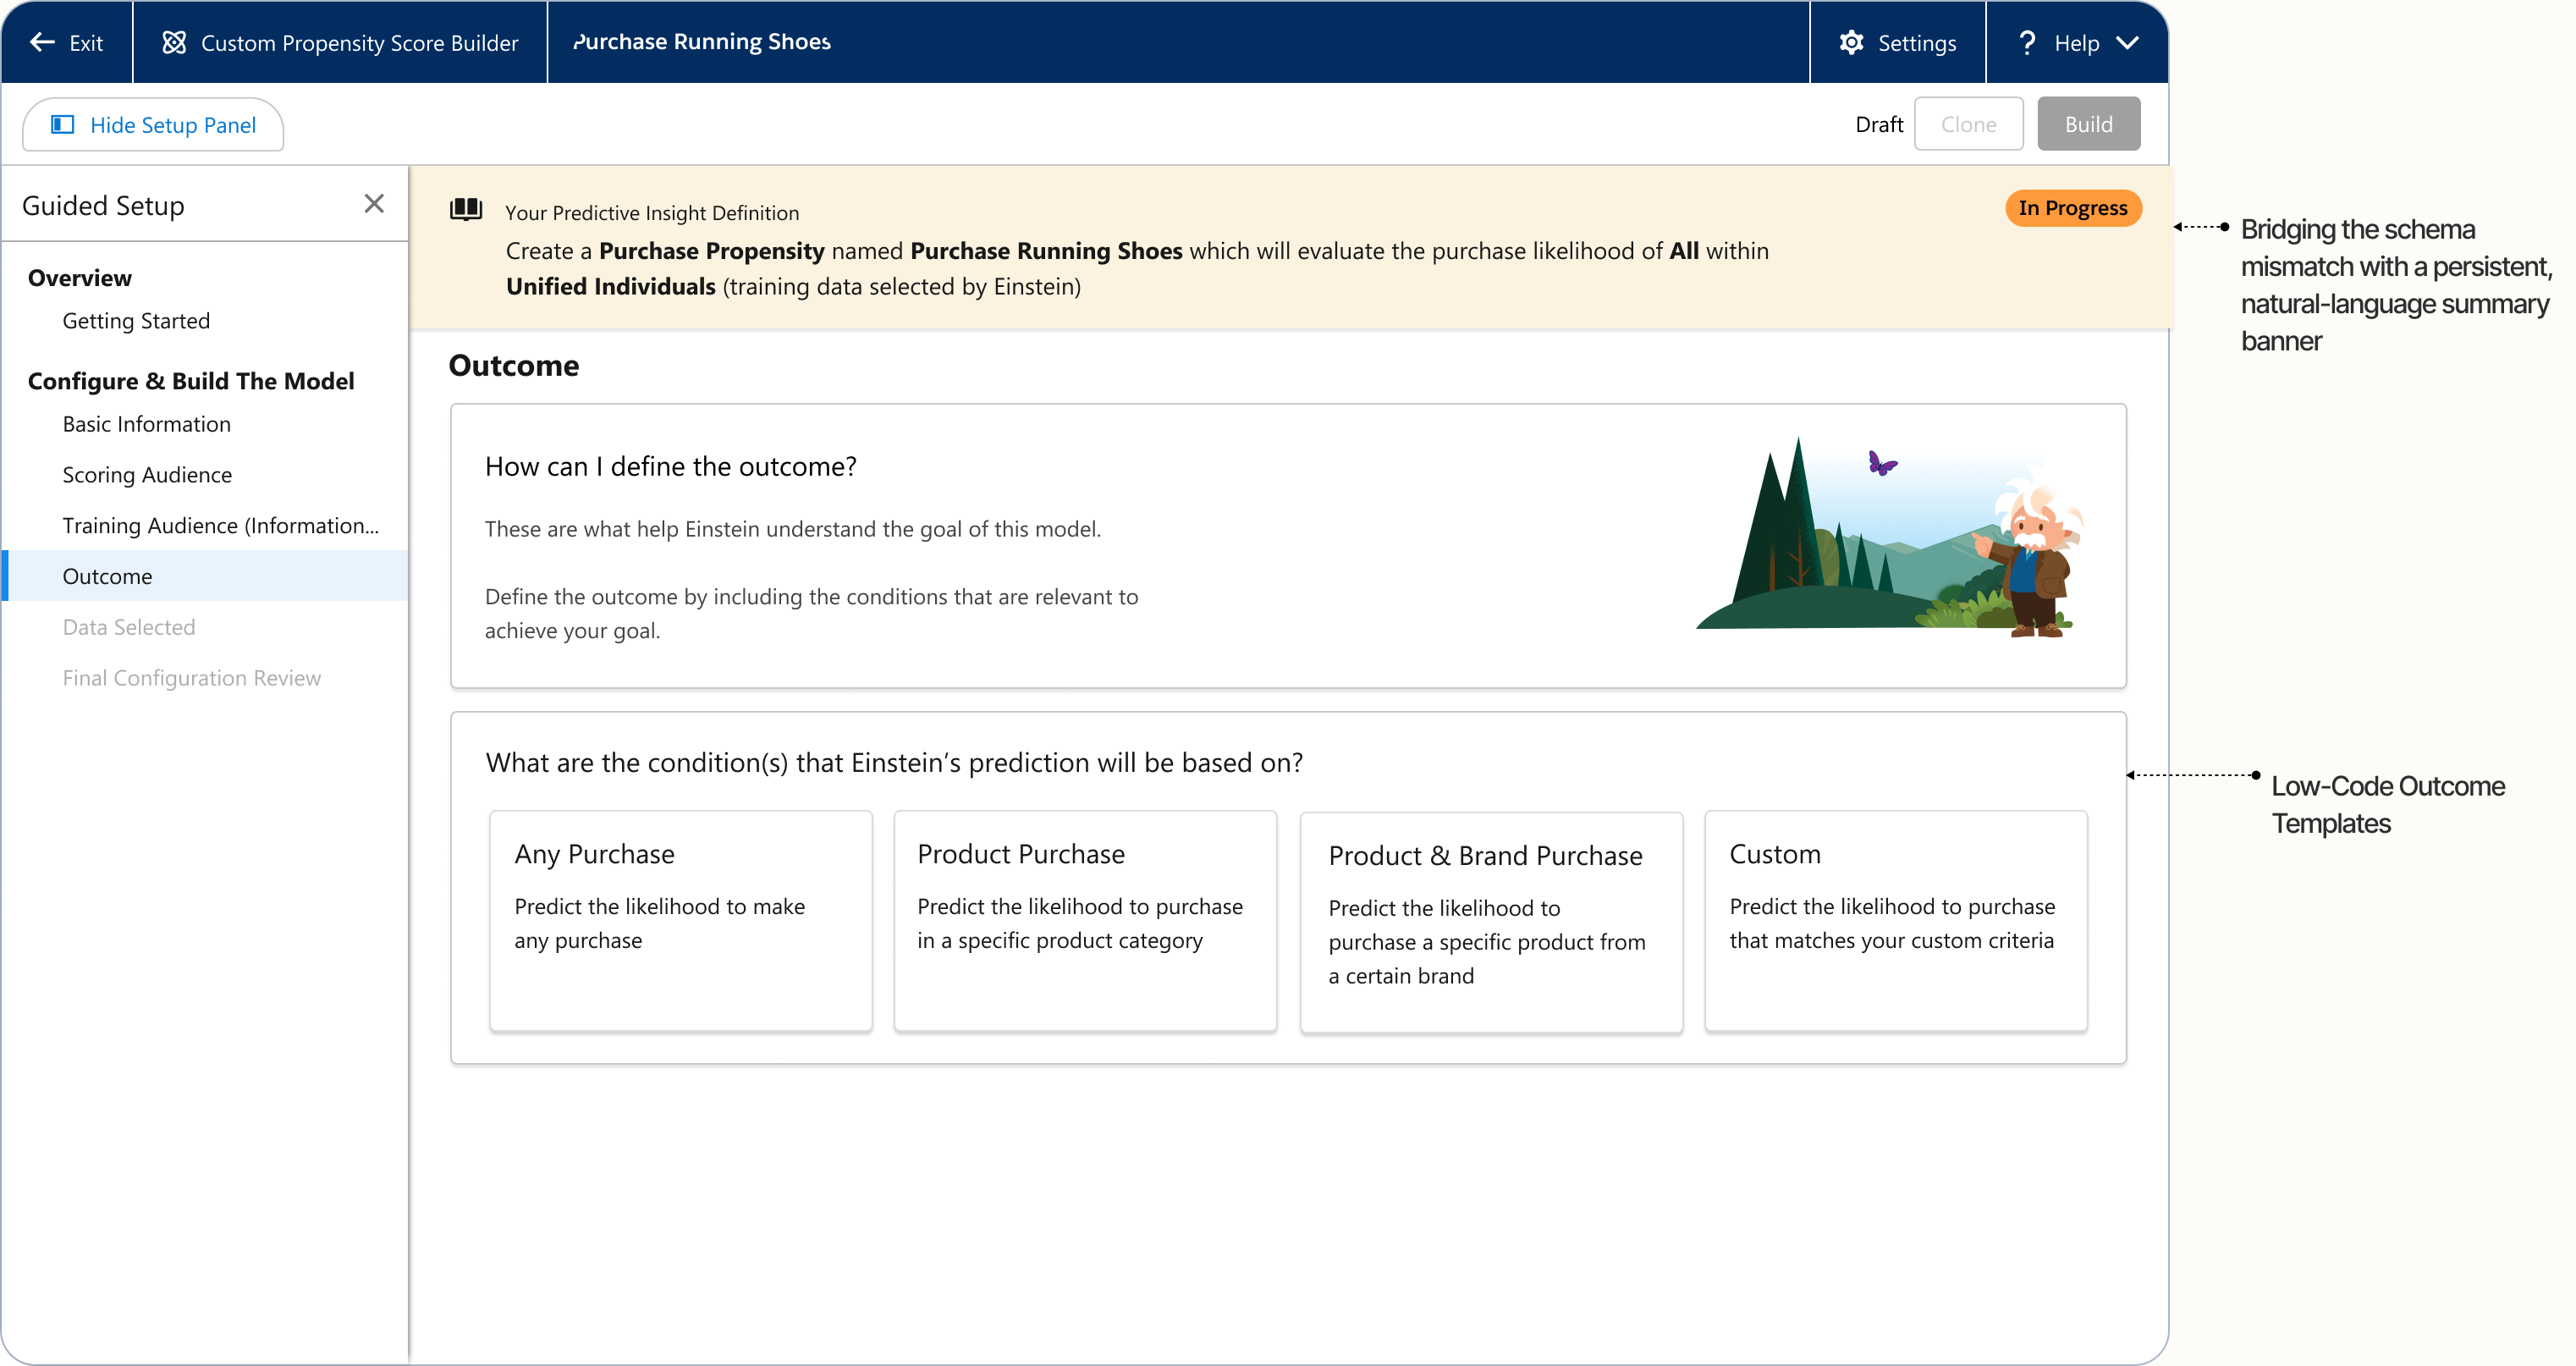Click the panel icon in Hide Setup Panel
Screen dimensions: 2576x1366
click(63, 124)
